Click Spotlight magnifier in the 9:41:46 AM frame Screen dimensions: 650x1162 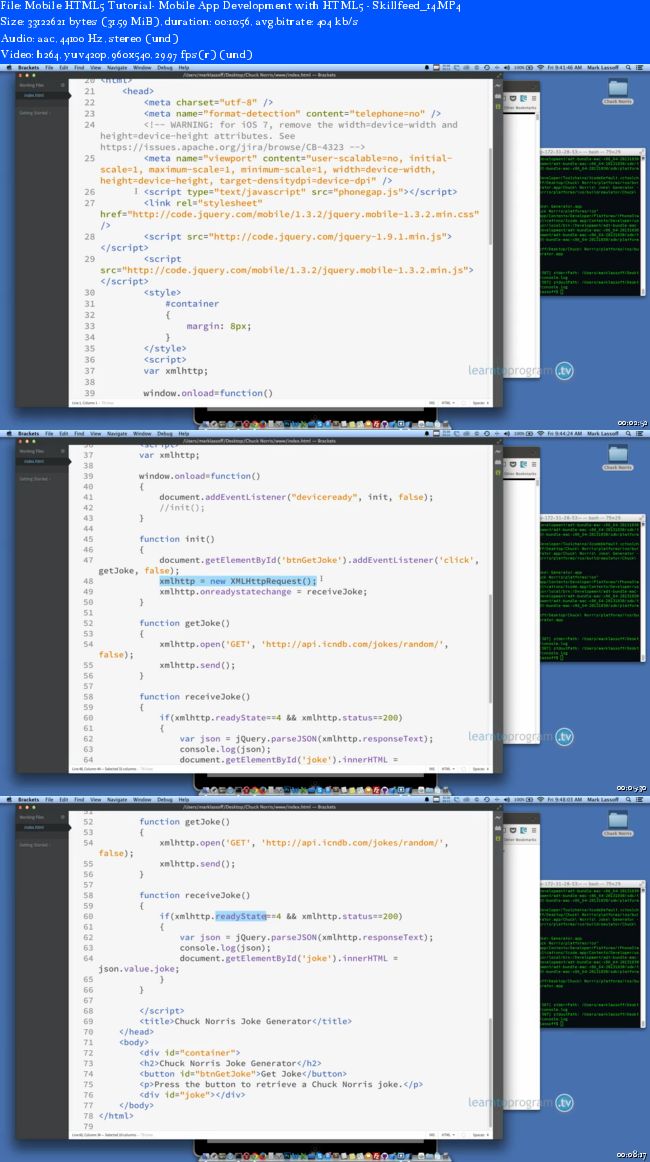[x=631, y=67]
